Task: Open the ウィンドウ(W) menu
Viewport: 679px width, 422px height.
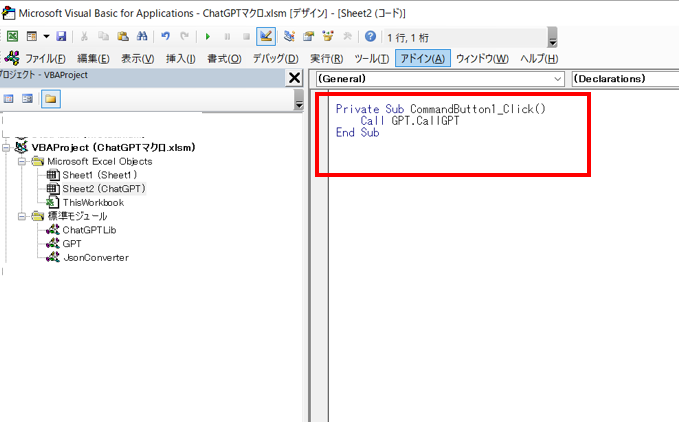Action: [x=482, y=58]
